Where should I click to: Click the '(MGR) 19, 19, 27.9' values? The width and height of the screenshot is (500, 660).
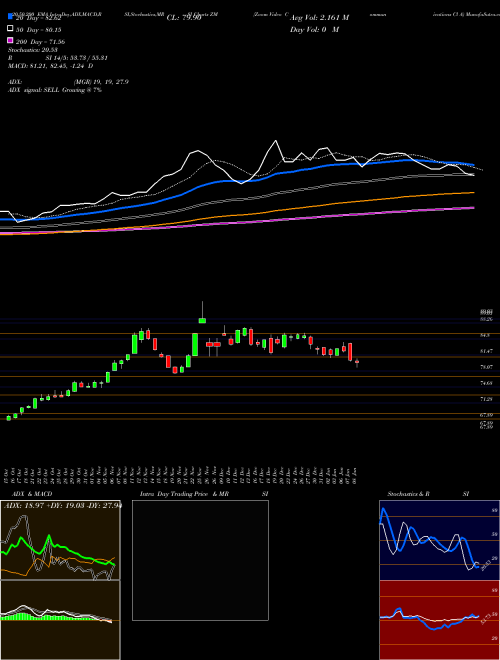[x=101, y=82]
